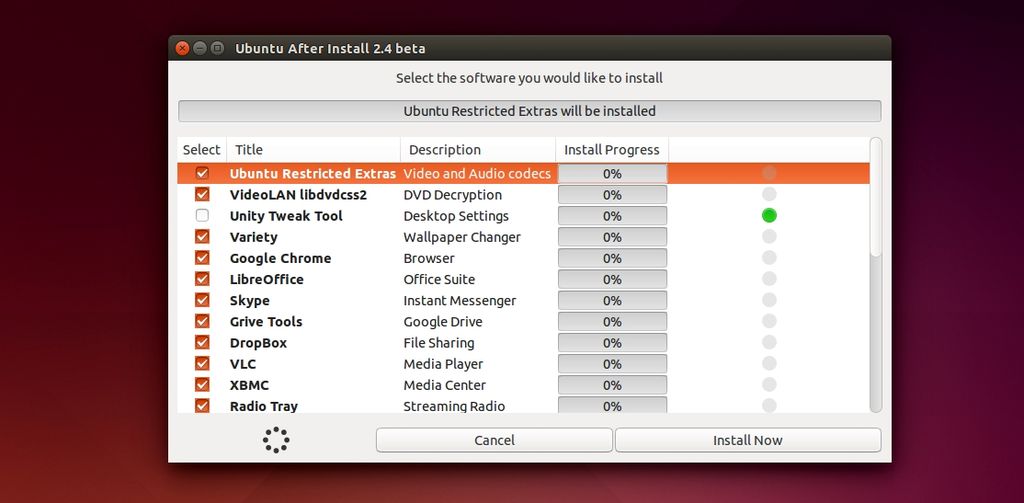Select the 'Google Chrome' row title
This screenshot has width=1024, height=503.
280,258
